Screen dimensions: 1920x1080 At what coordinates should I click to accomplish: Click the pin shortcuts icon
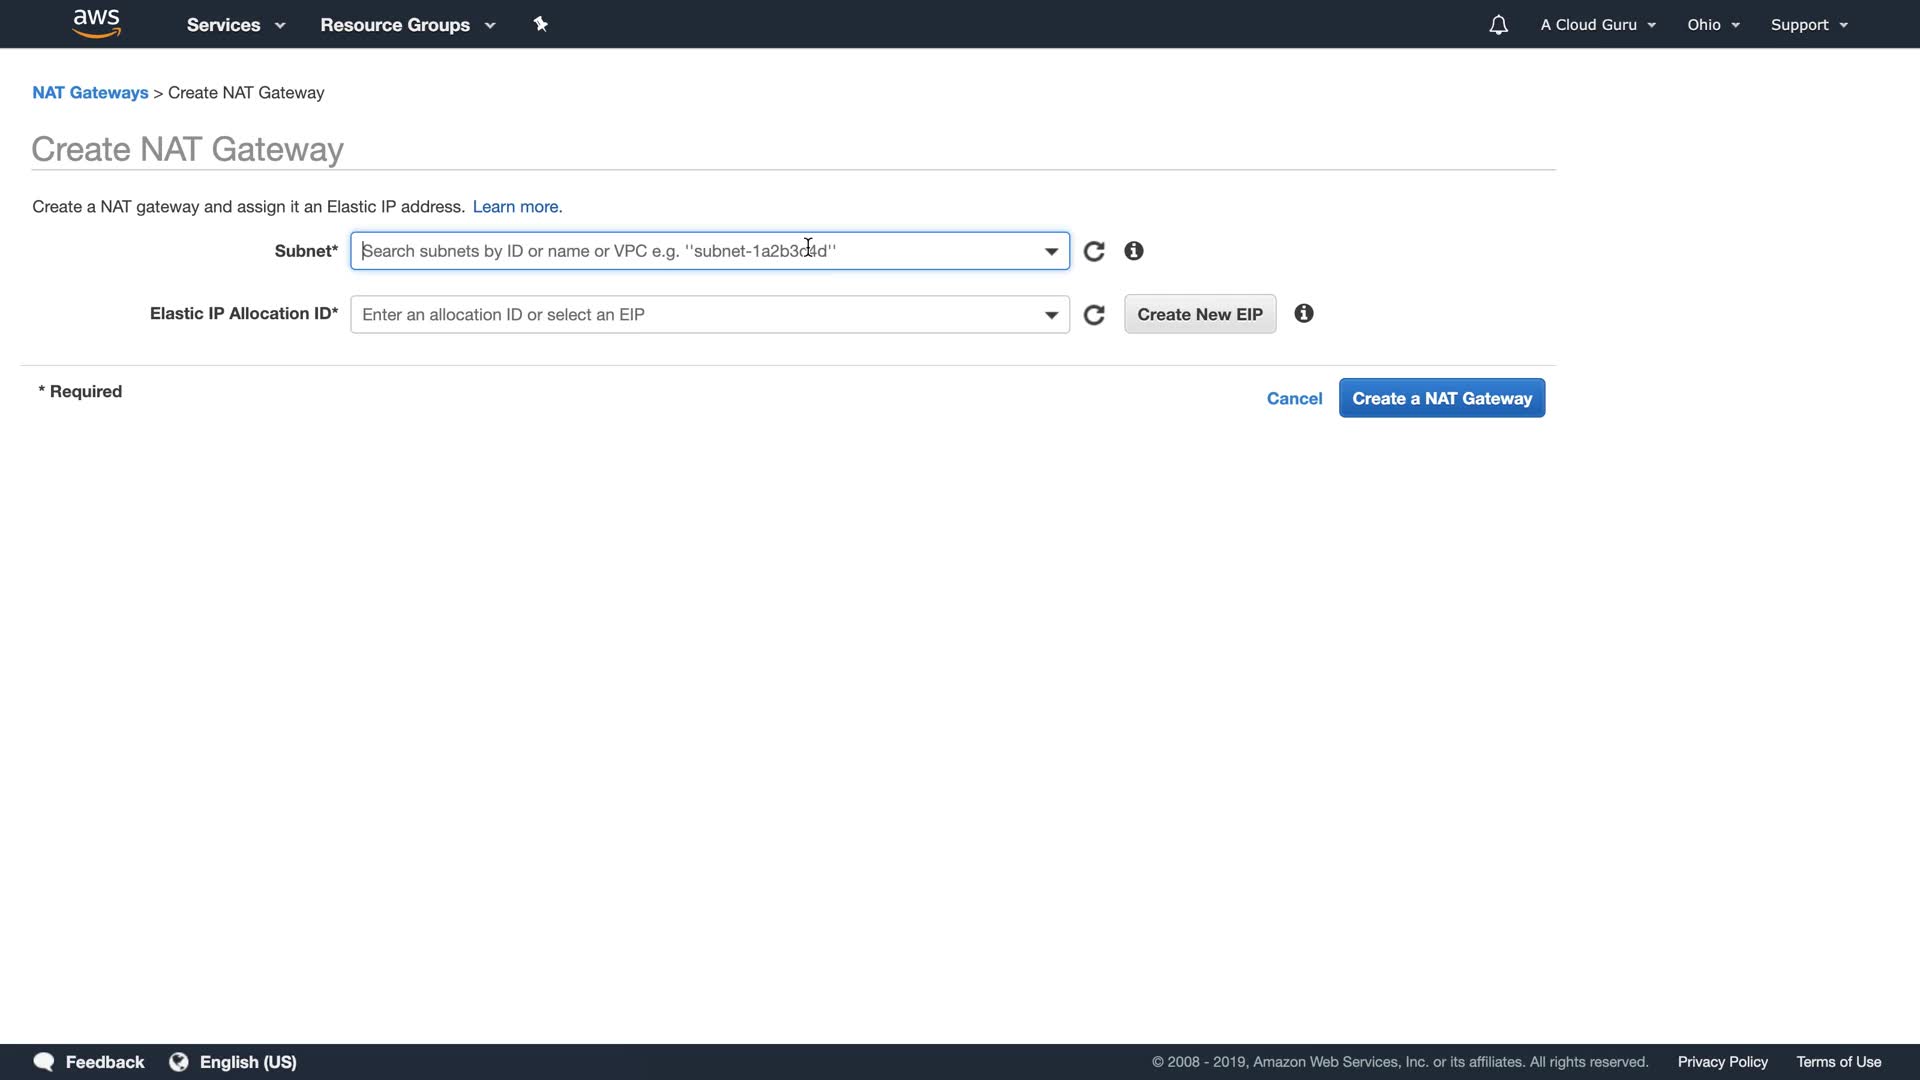coord(540,24)
